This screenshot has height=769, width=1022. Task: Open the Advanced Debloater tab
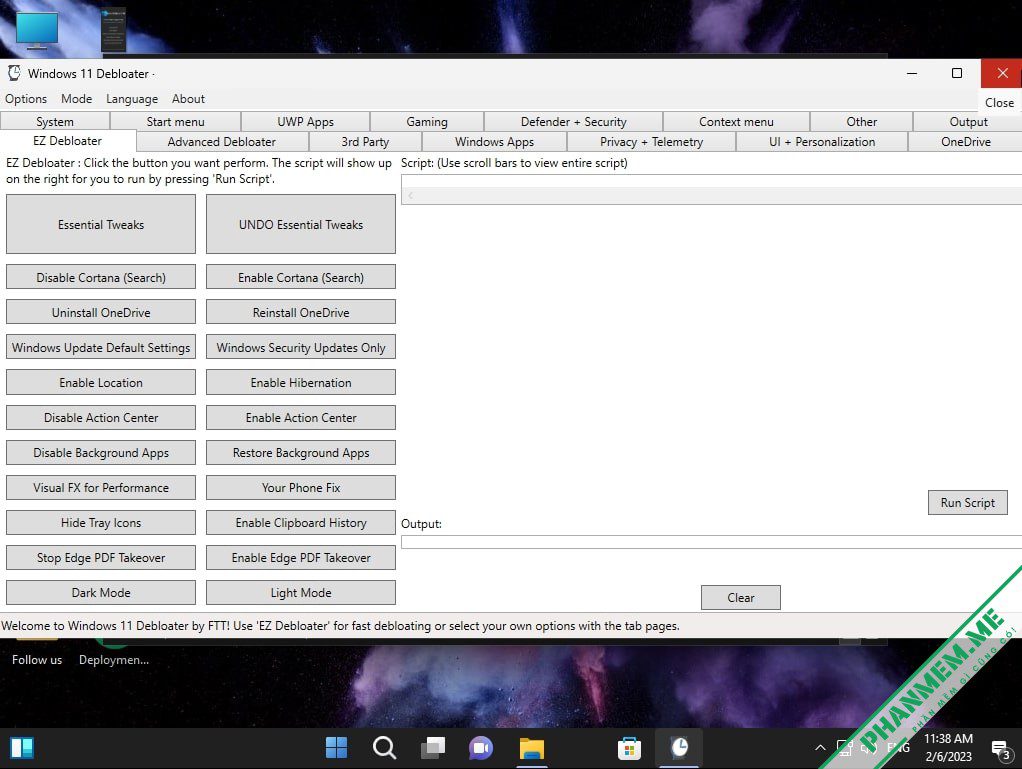[222, 141]
